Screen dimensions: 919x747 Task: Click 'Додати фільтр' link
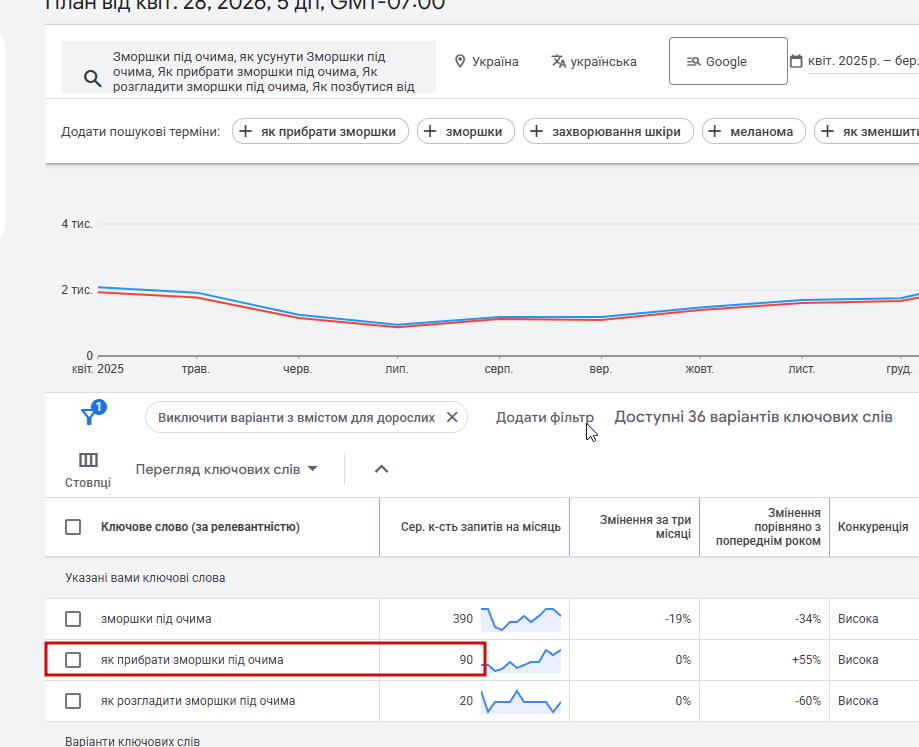click(544, 417)
